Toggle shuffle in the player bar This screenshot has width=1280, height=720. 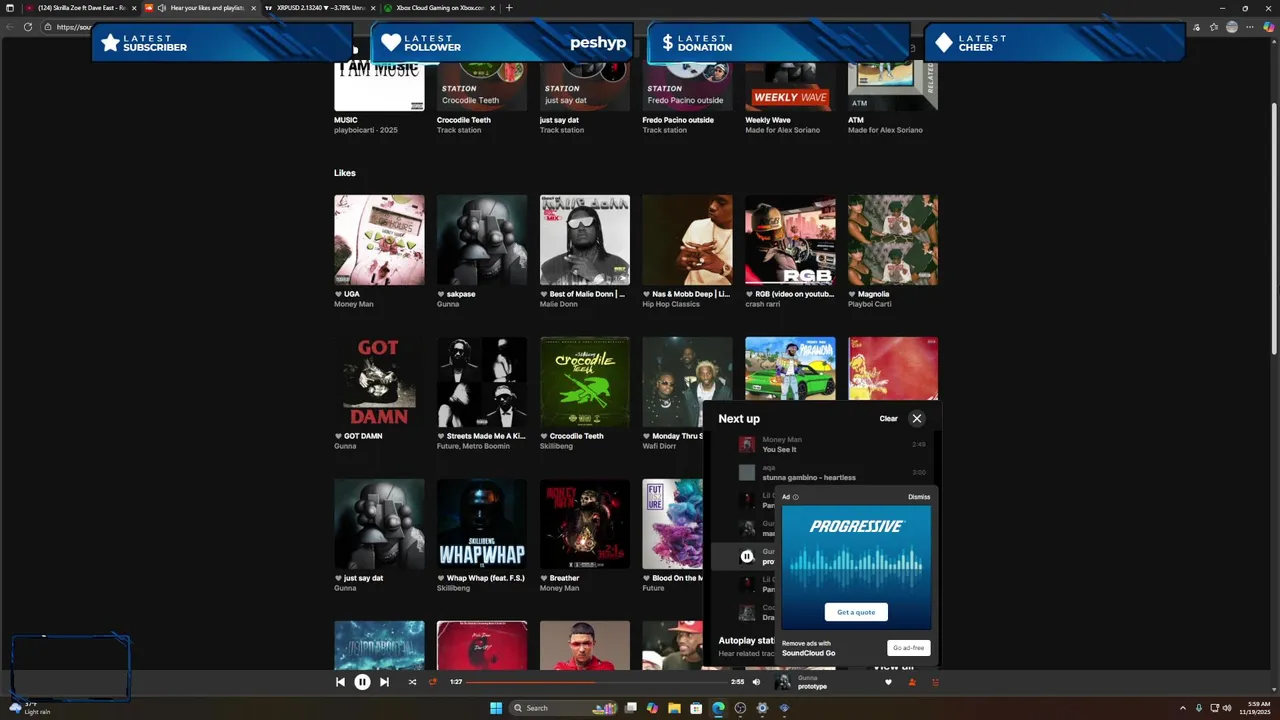coord(412,682)
